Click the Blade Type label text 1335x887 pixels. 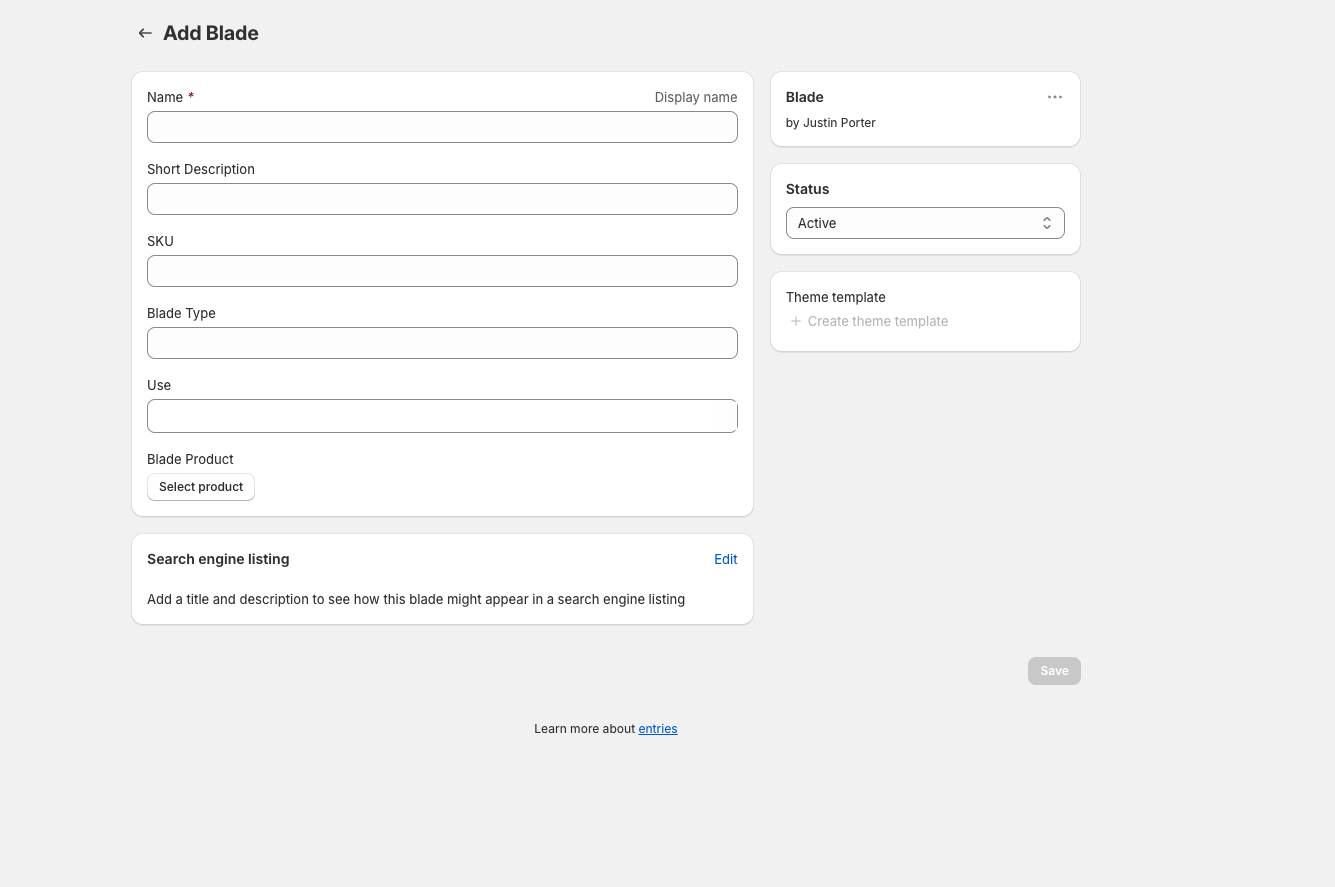(x=181, y=313)
